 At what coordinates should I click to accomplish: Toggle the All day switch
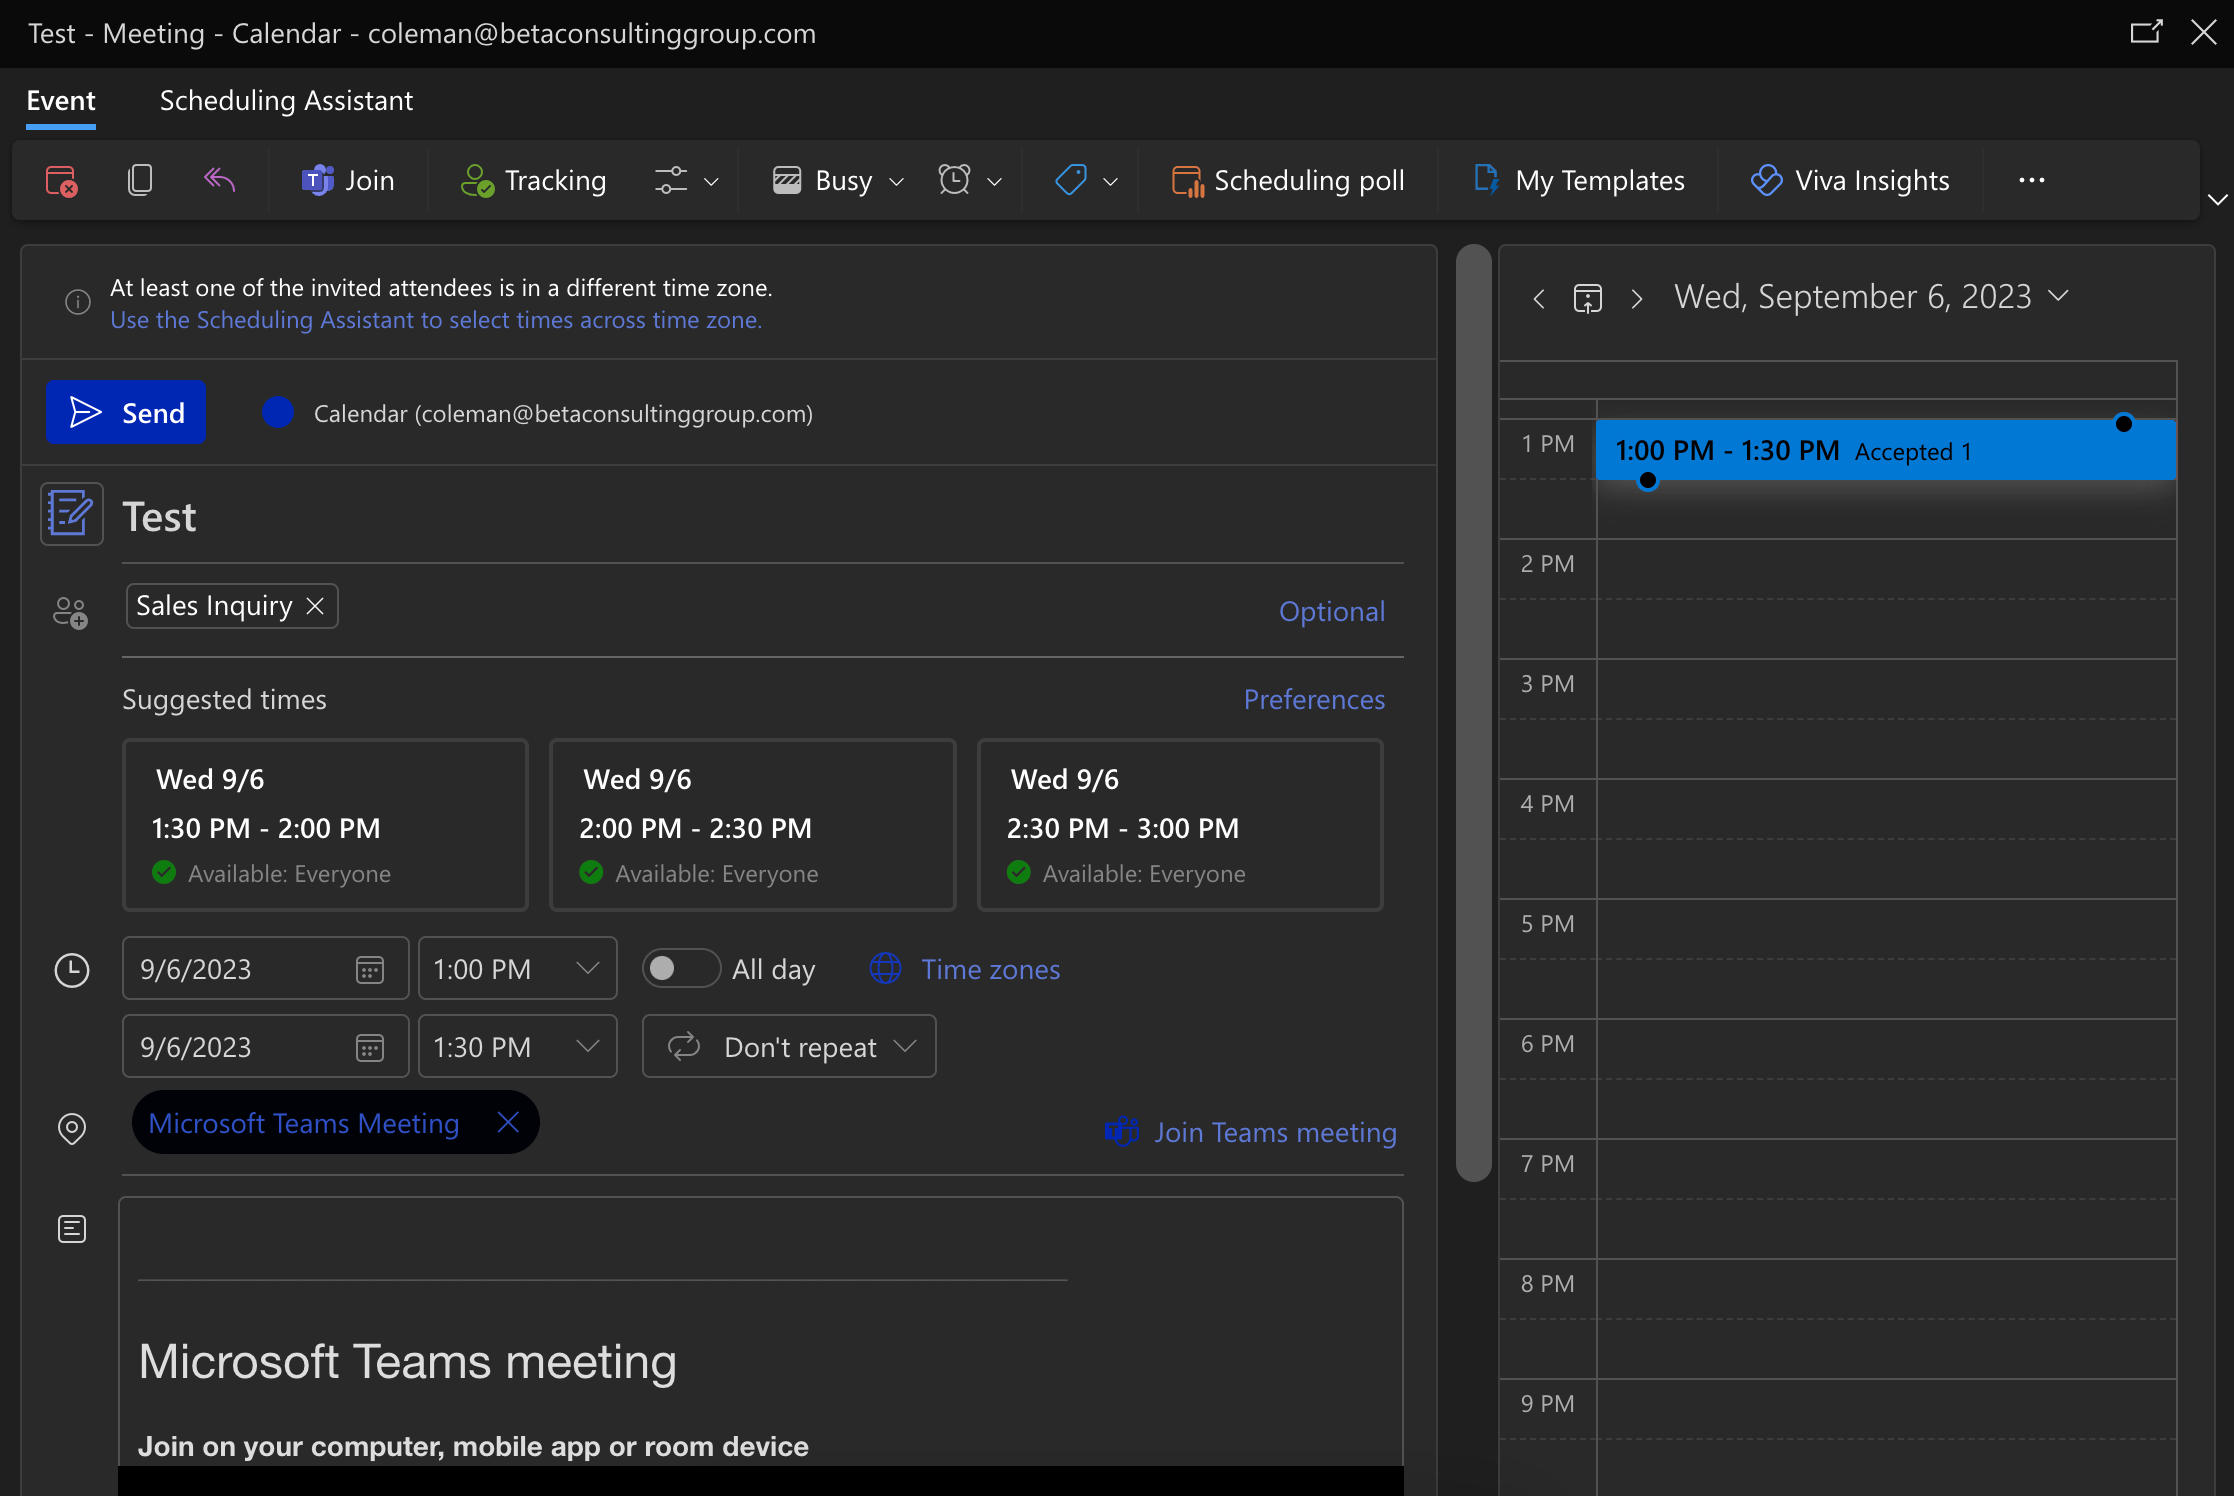(x=681, y=969)
